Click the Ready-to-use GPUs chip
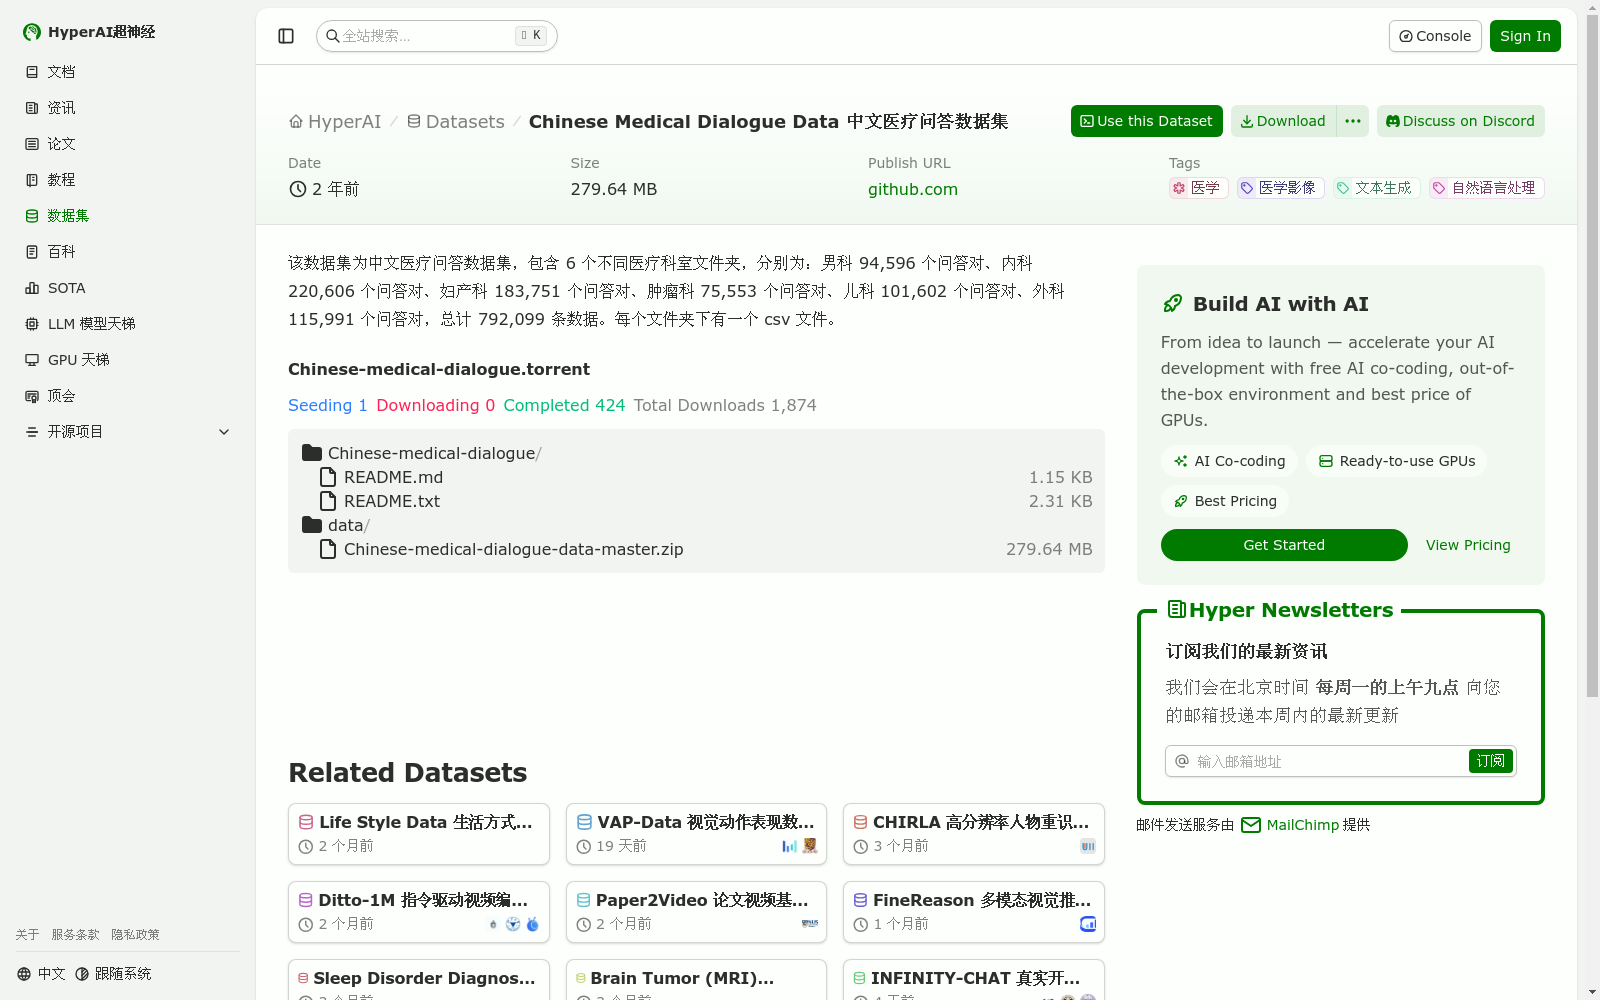Screen dimensions: 1600x1000 tap(1396, 461)
